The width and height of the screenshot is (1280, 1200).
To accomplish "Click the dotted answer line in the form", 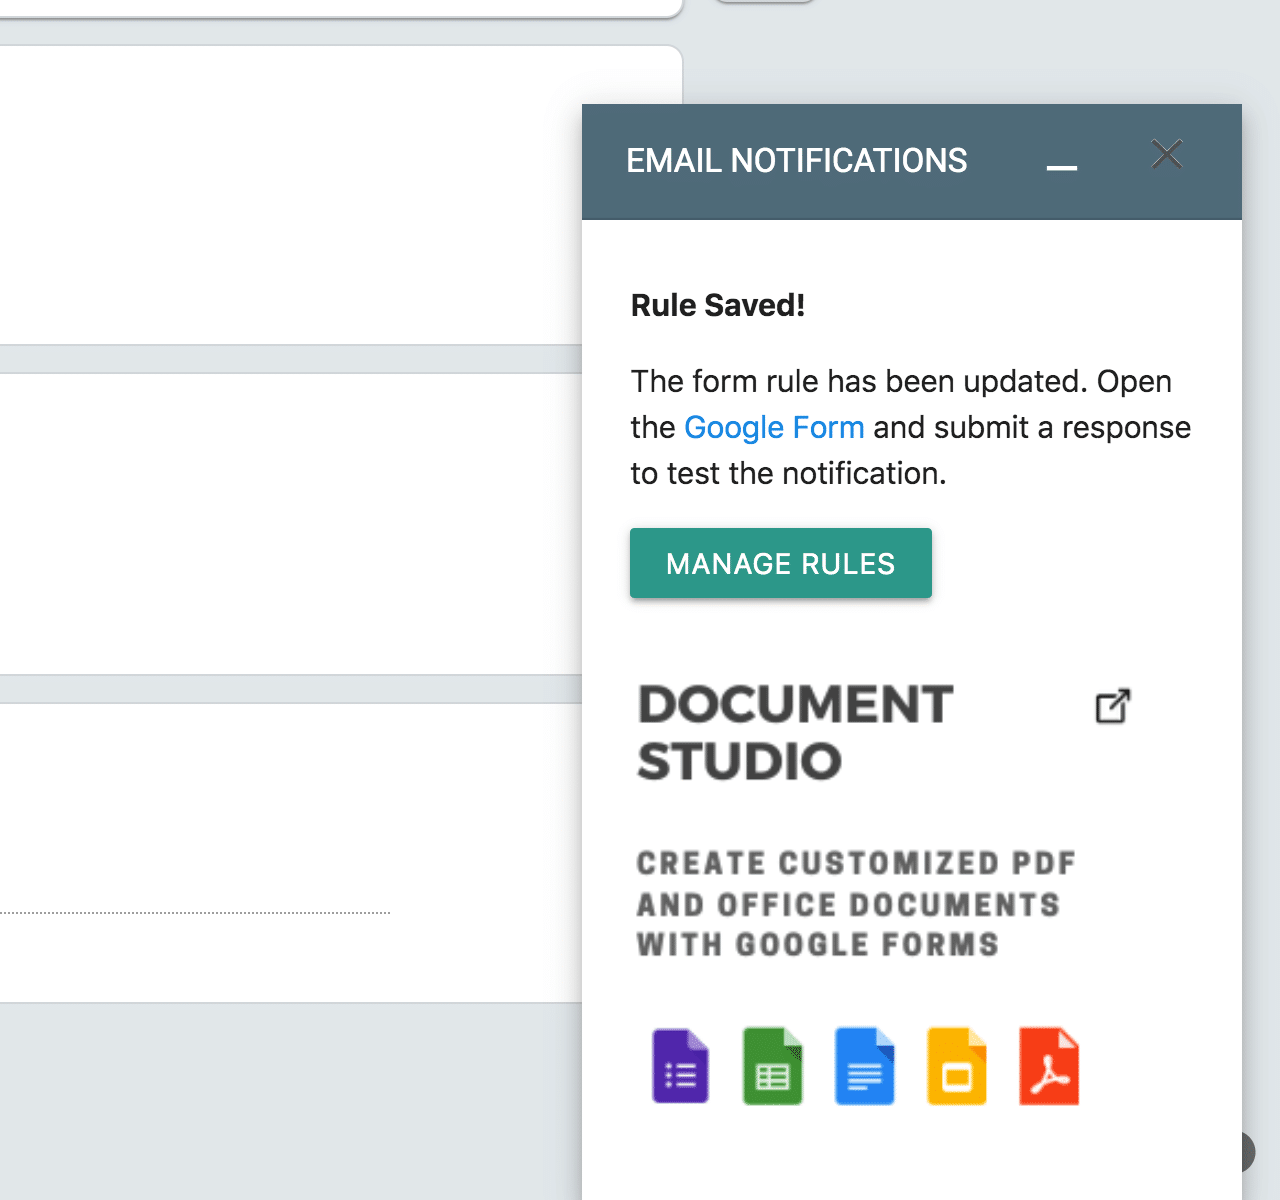I will tap(195, 913).
